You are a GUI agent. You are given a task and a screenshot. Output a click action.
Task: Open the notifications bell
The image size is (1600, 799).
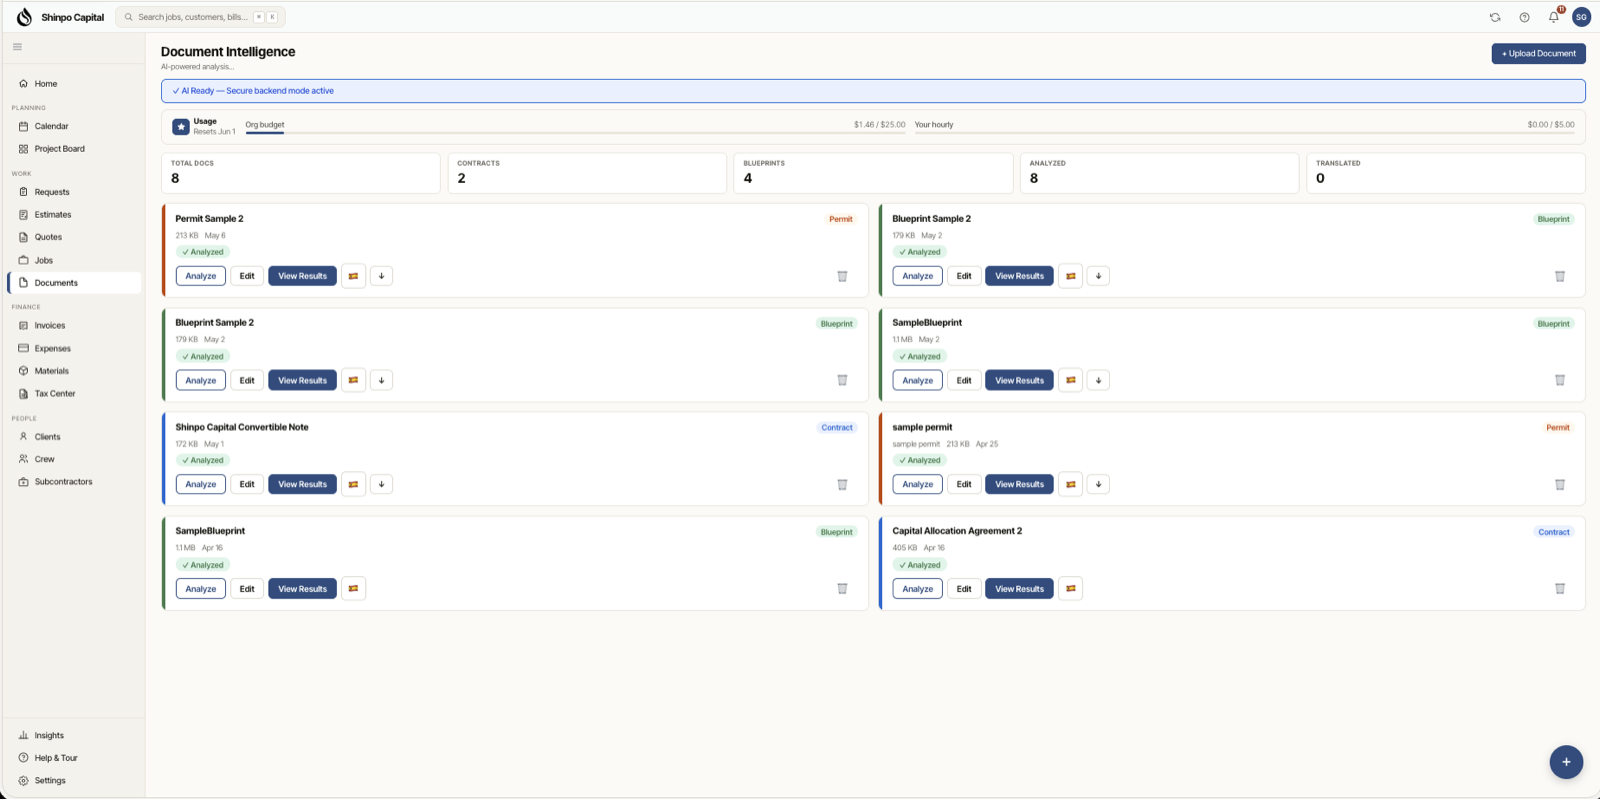click(1554, 17)
